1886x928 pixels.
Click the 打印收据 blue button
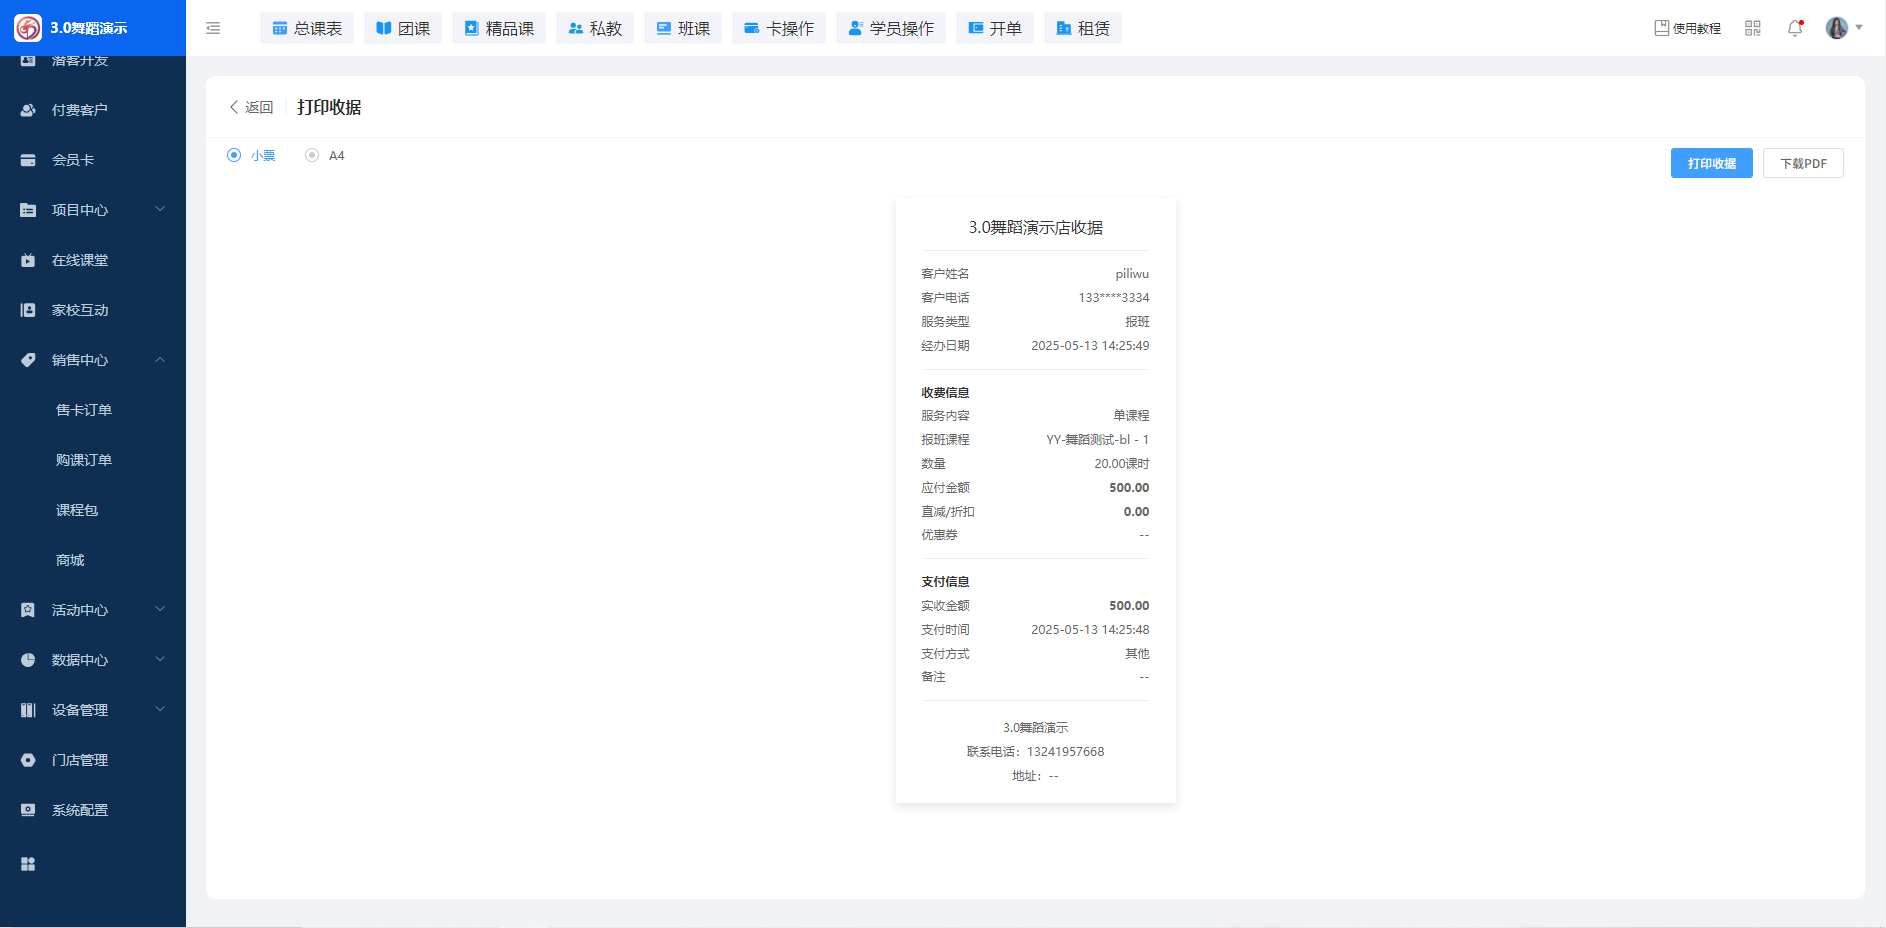click(x=1711, y=163)
